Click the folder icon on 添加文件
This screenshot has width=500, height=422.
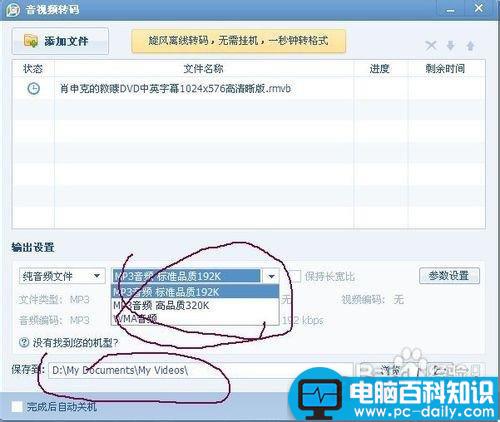(31, 41)
